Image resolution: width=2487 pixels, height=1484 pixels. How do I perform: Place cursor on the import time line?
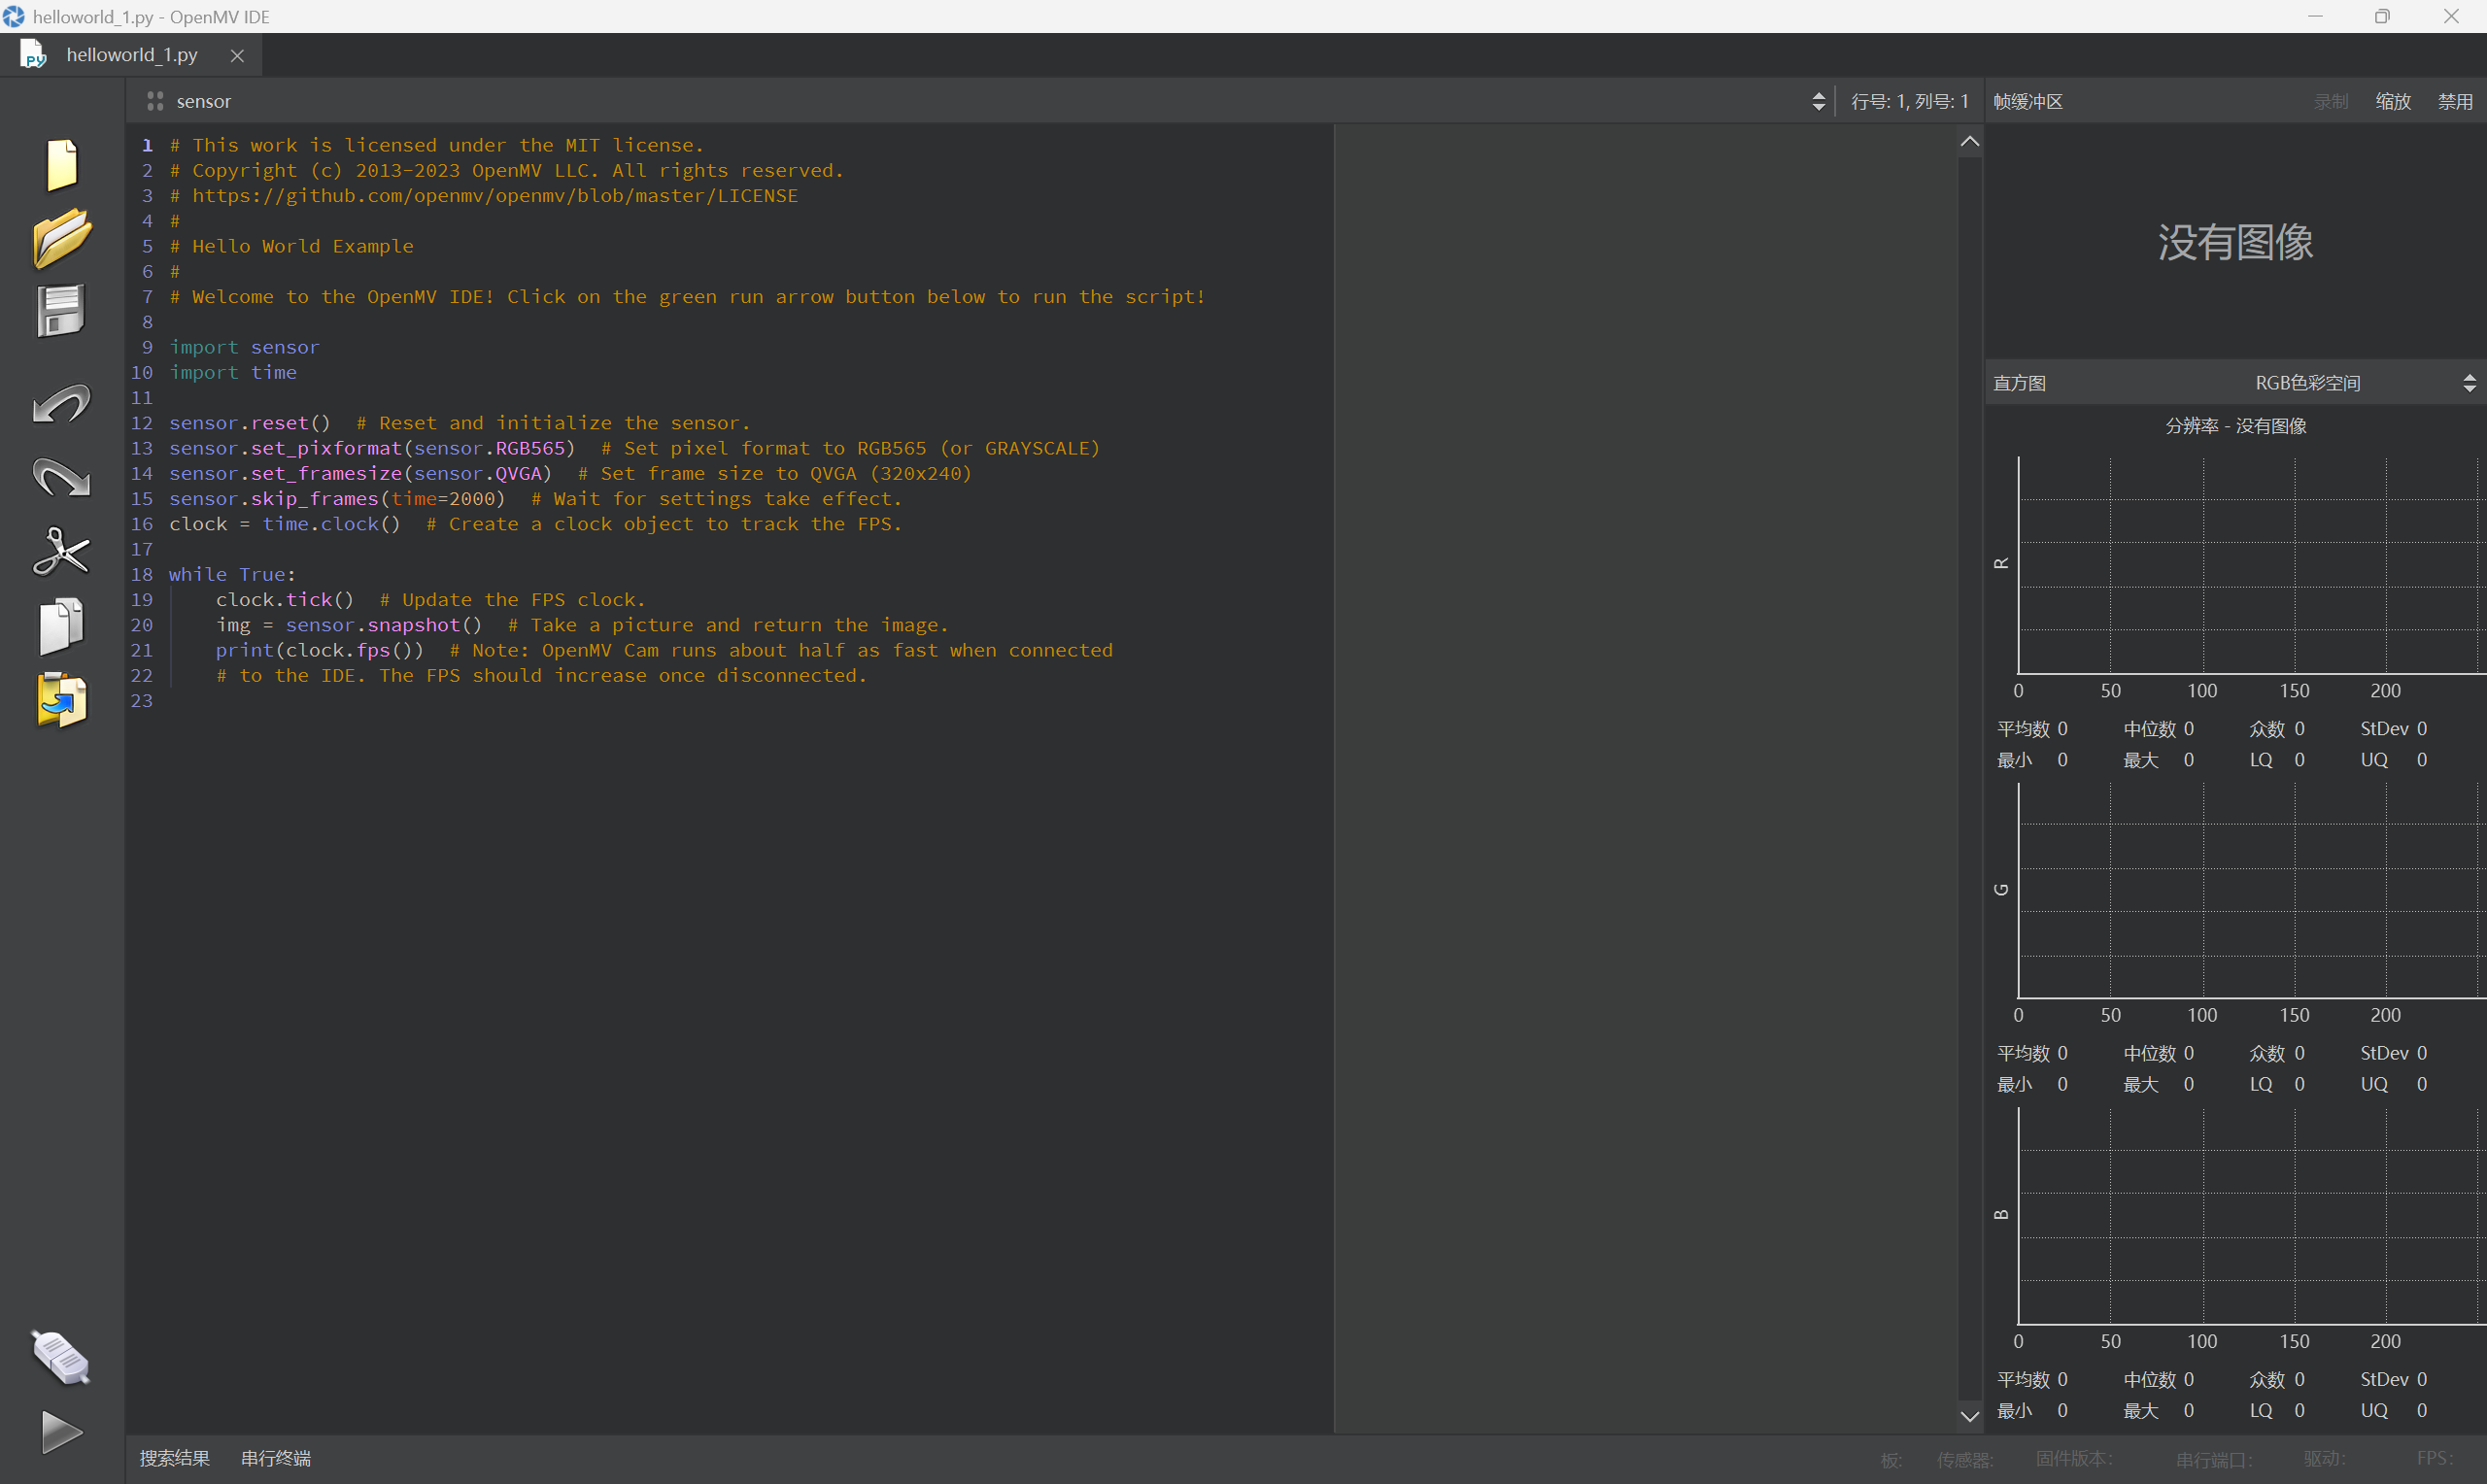(x=233, y=372)
